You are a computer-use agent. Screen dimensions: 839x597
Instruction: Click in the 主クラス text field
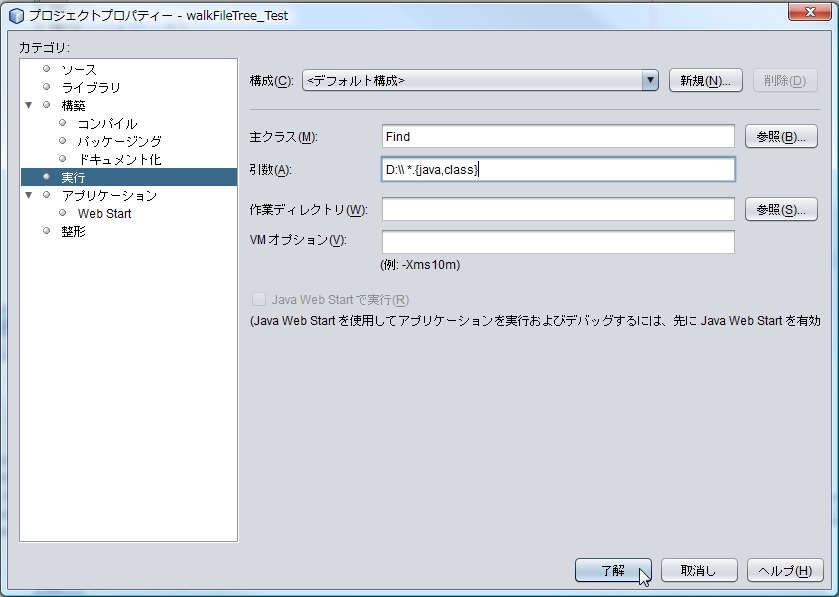558,137
